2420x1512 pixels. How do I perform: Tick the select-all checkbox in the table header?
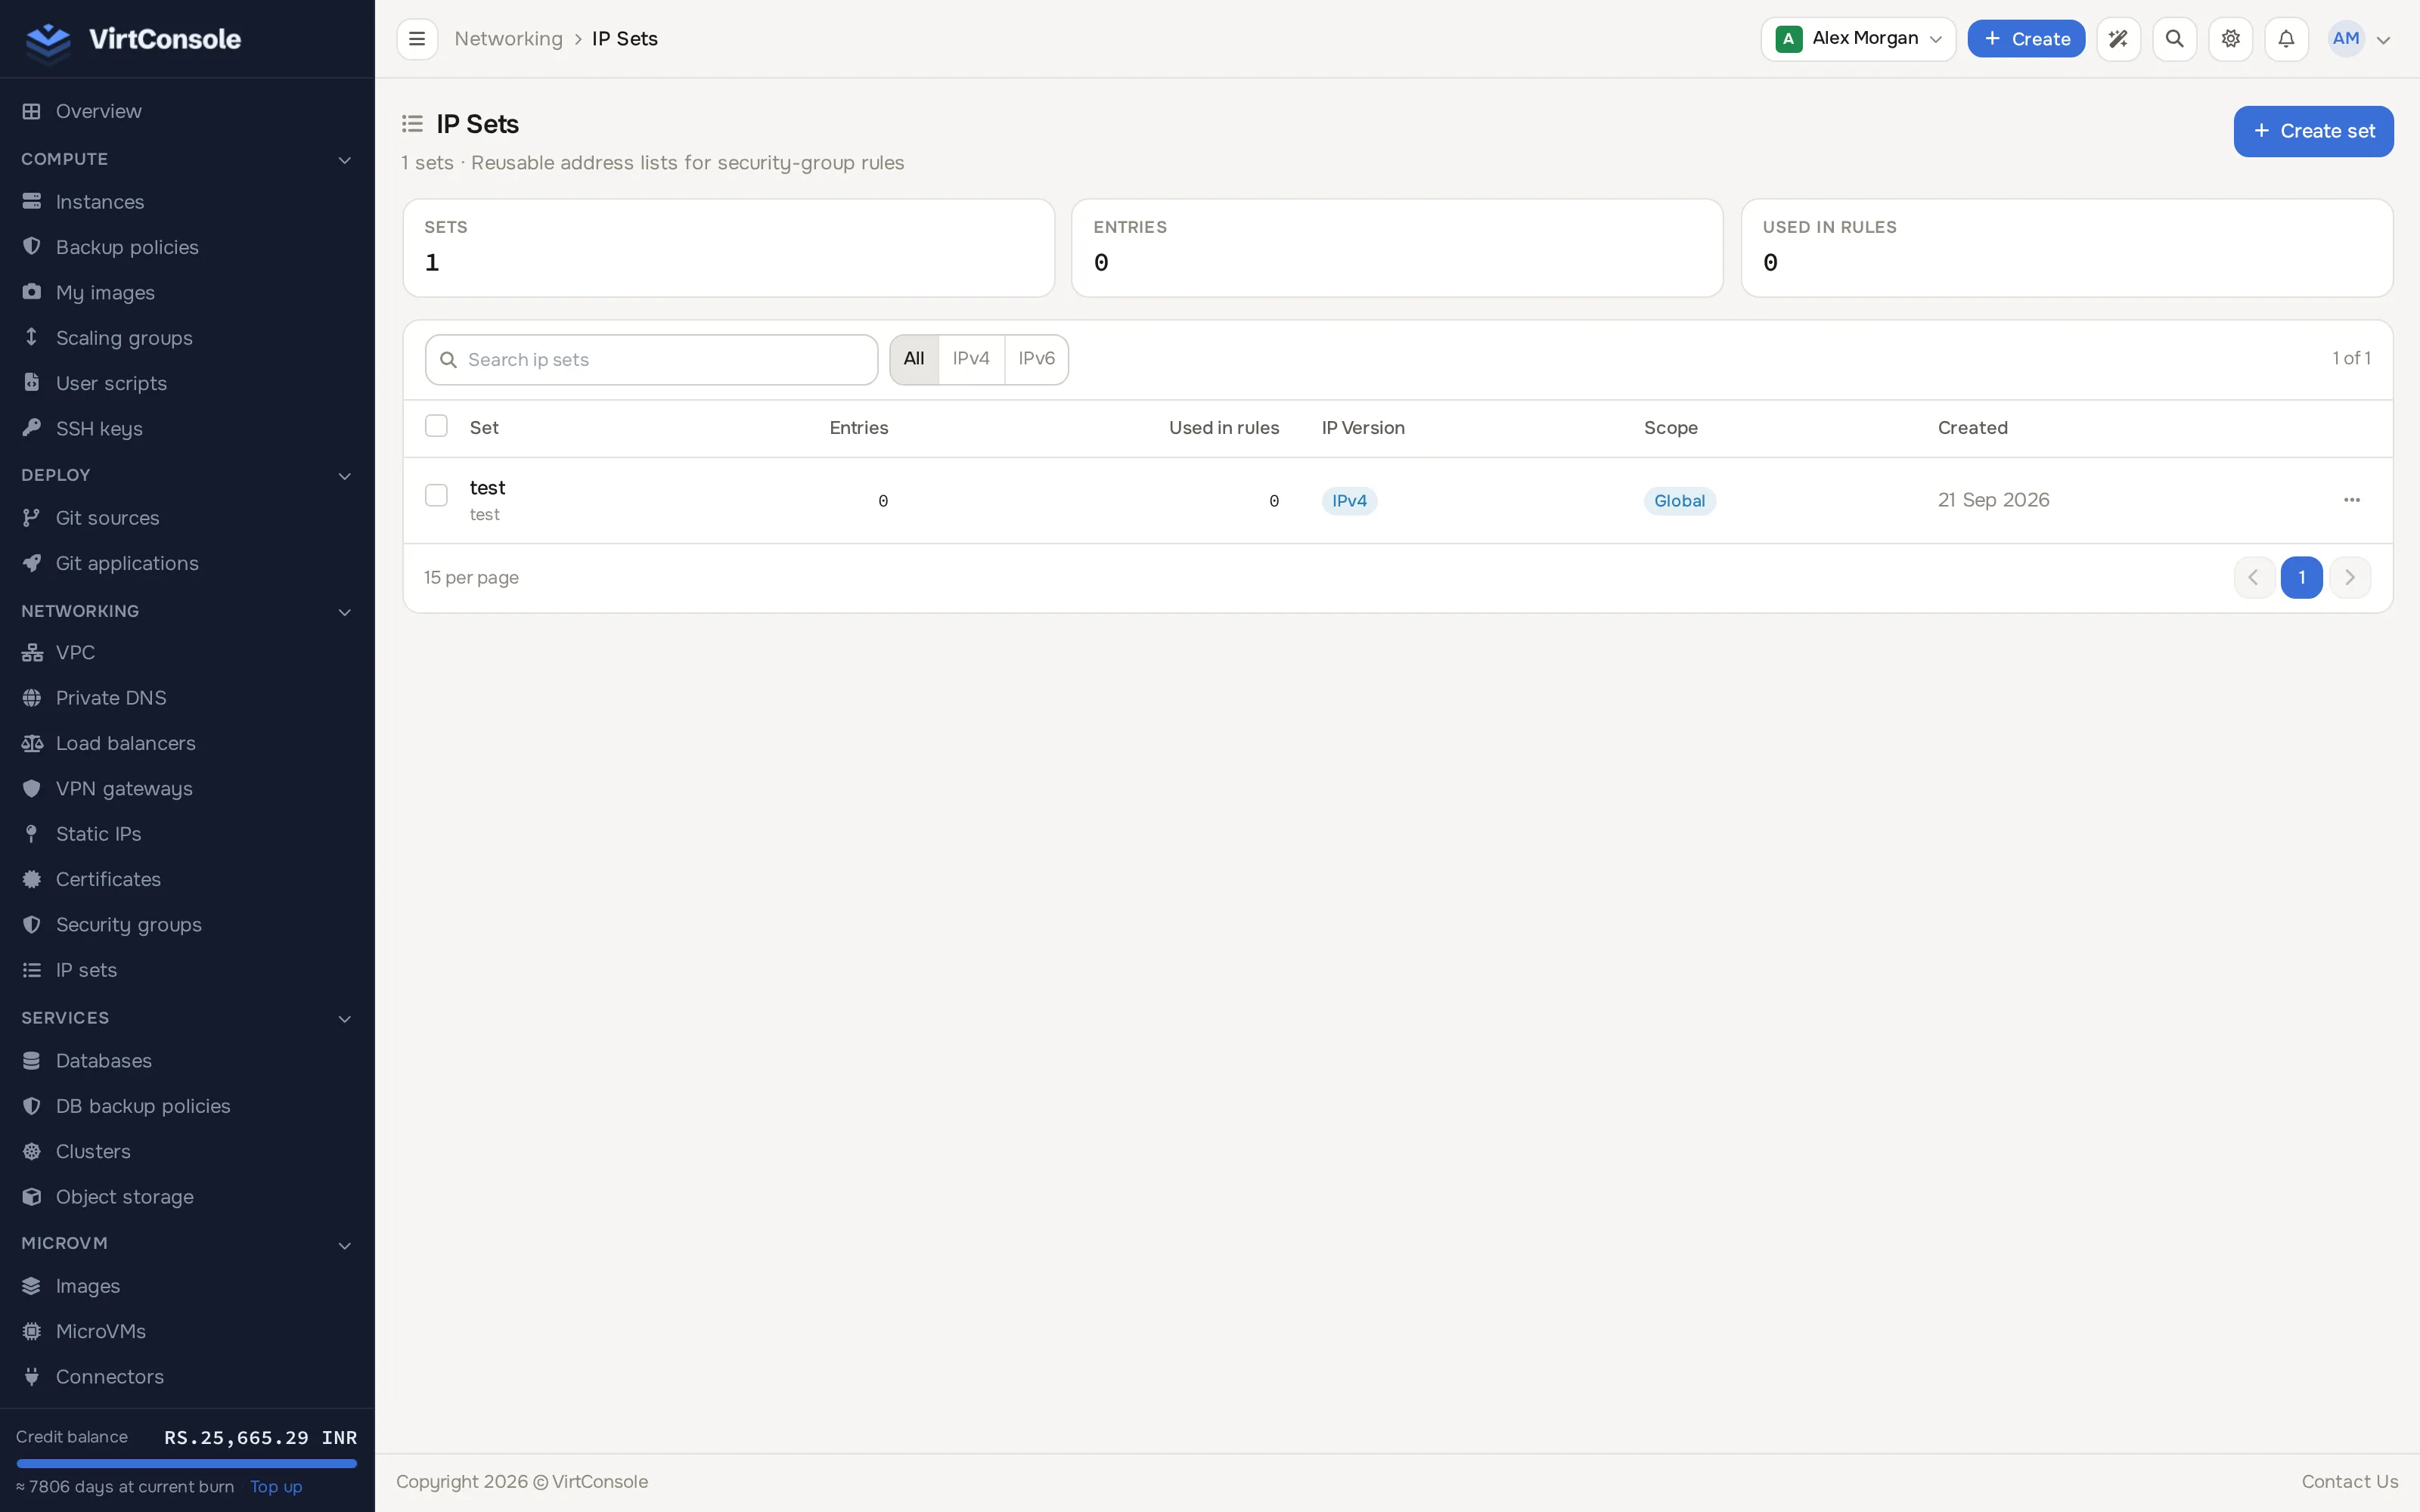436,426
